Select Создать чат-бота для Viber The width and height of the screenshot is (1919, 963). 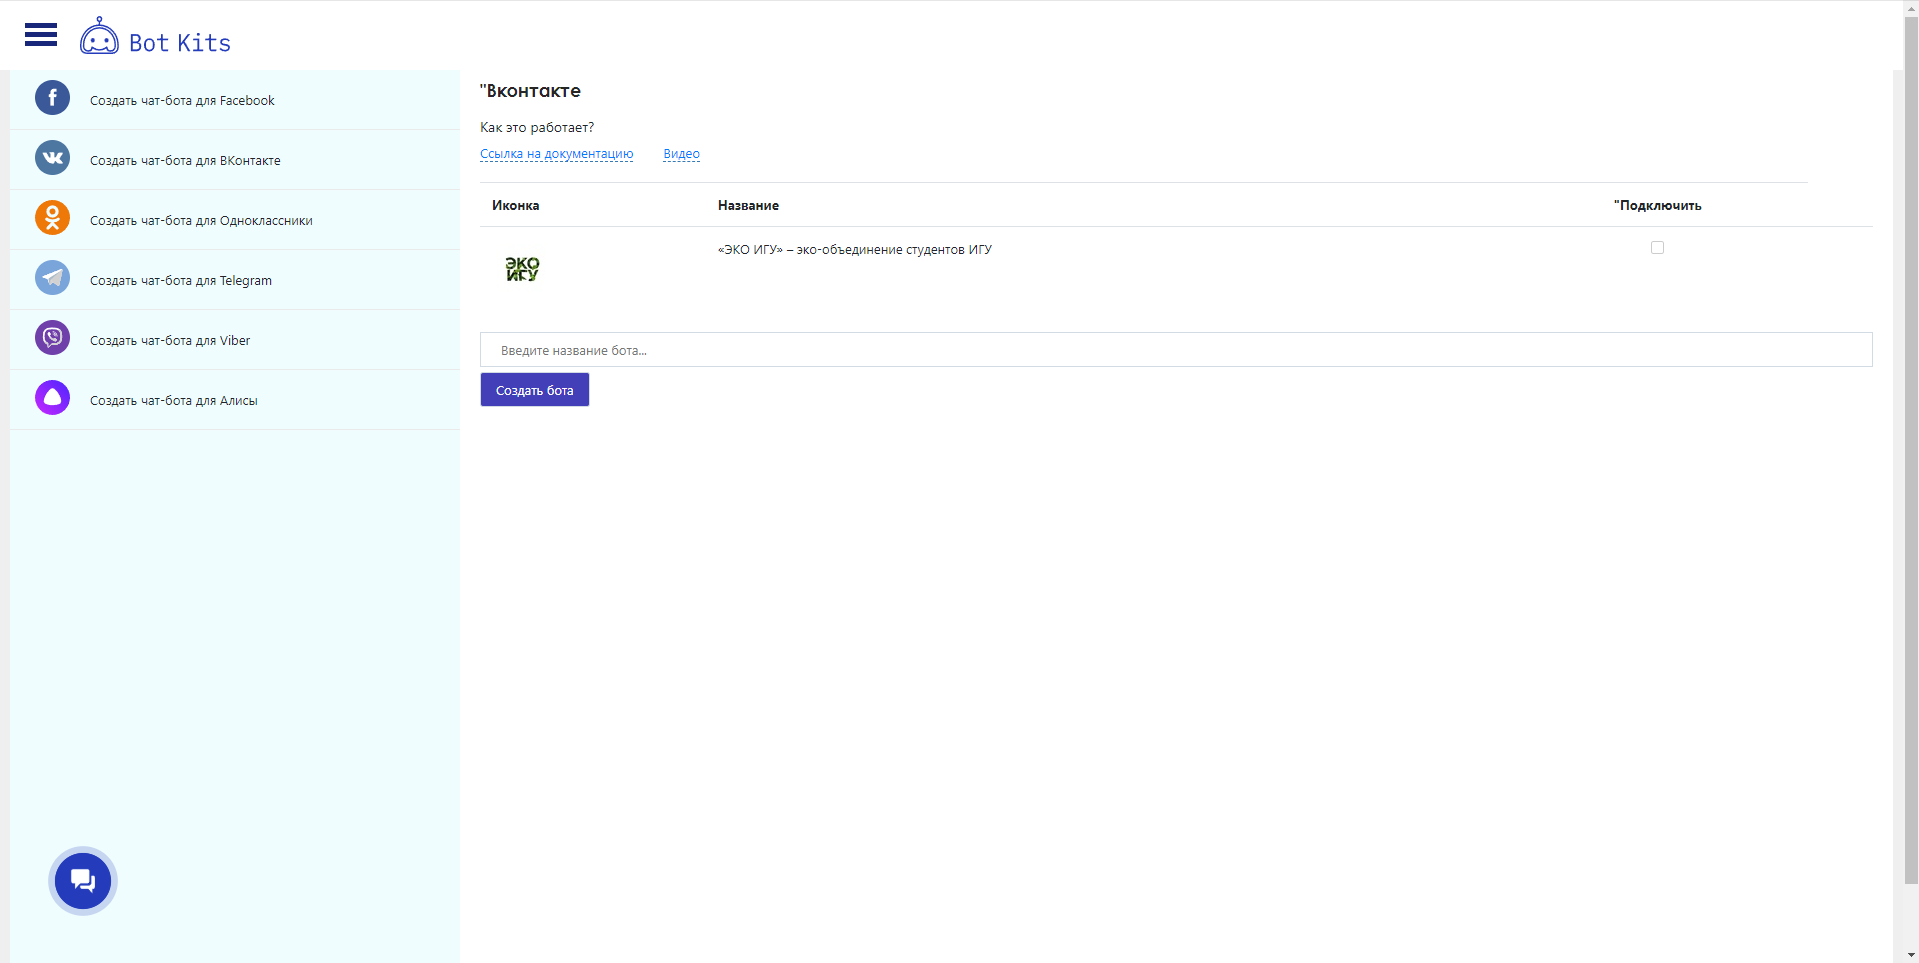coord(170,341)
